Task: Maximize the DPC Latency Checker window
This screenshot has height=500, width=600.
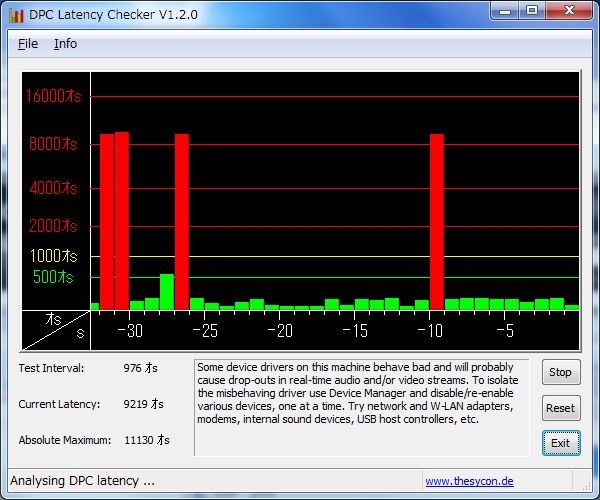Action: click(x=532, y=11)
